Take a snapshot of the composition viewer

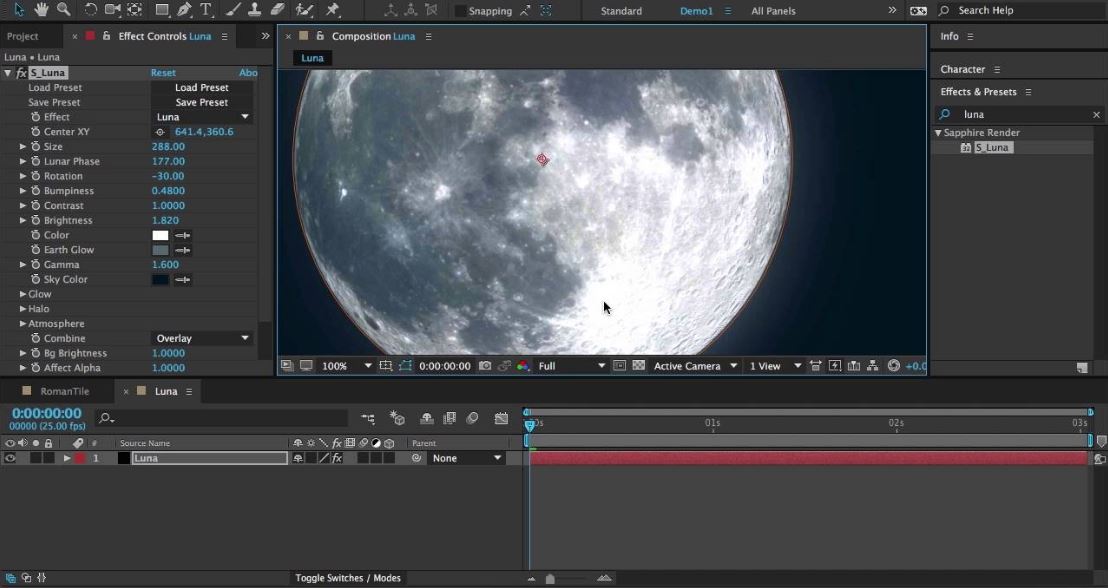tap(485, 366)
